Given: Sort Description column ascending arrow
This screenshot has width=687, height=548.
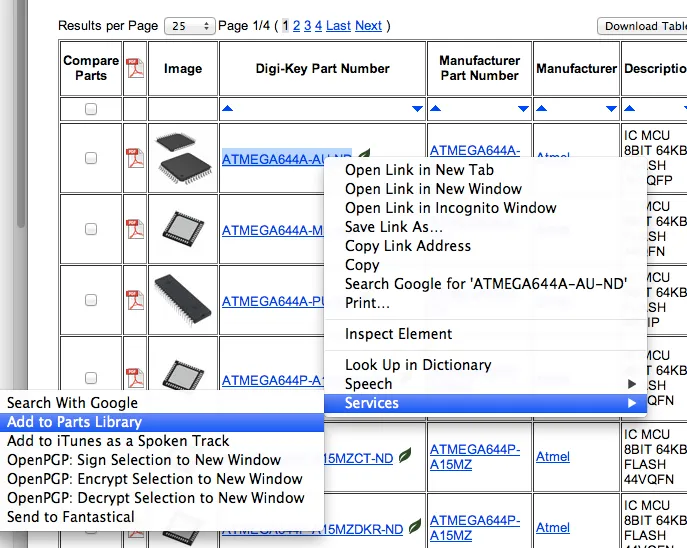Looking at the screenshot, I should pos(630,108).
